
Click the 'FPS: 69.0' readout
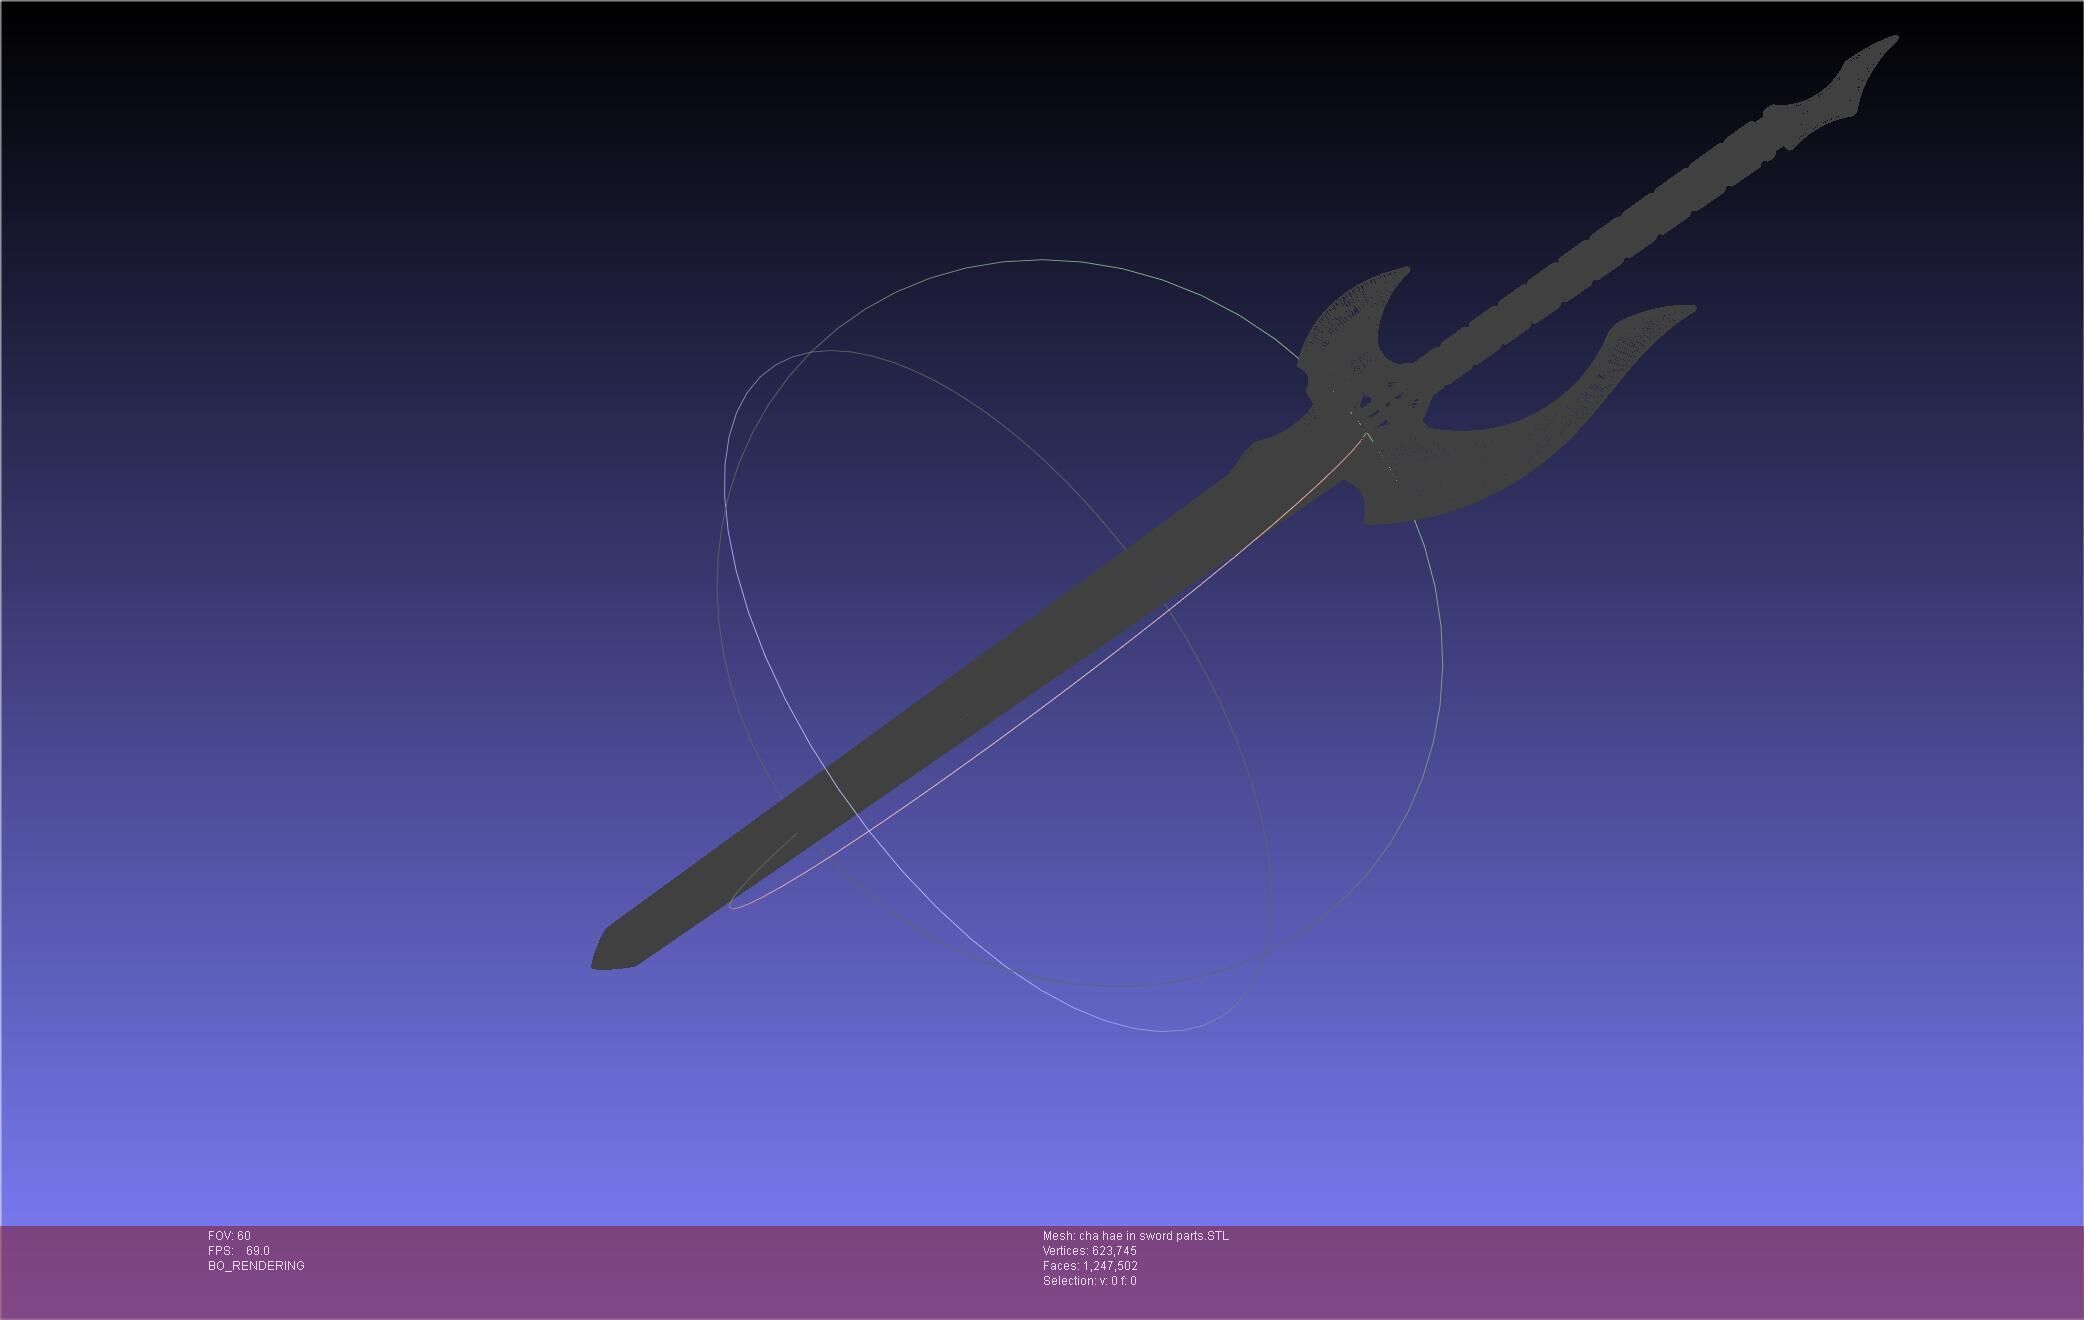pos(238,1251)
